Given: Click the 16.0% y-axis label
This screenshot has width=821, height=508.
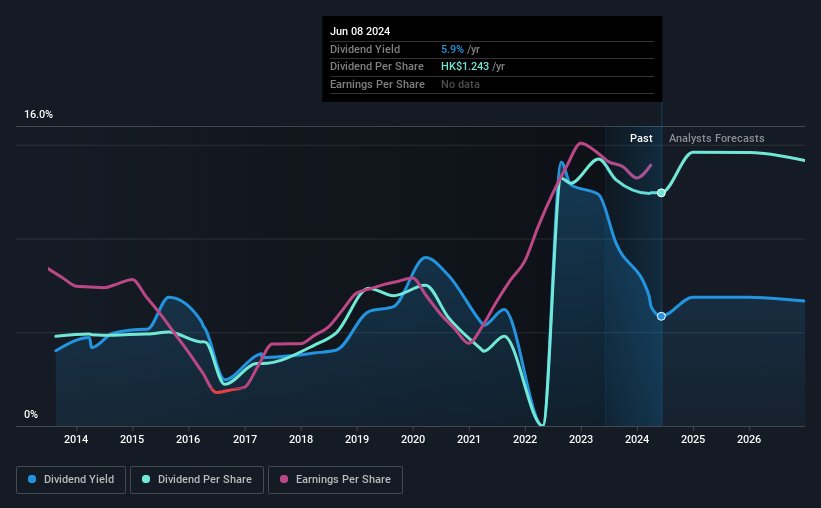Looking at the screenshot, I should pos(38,115).
